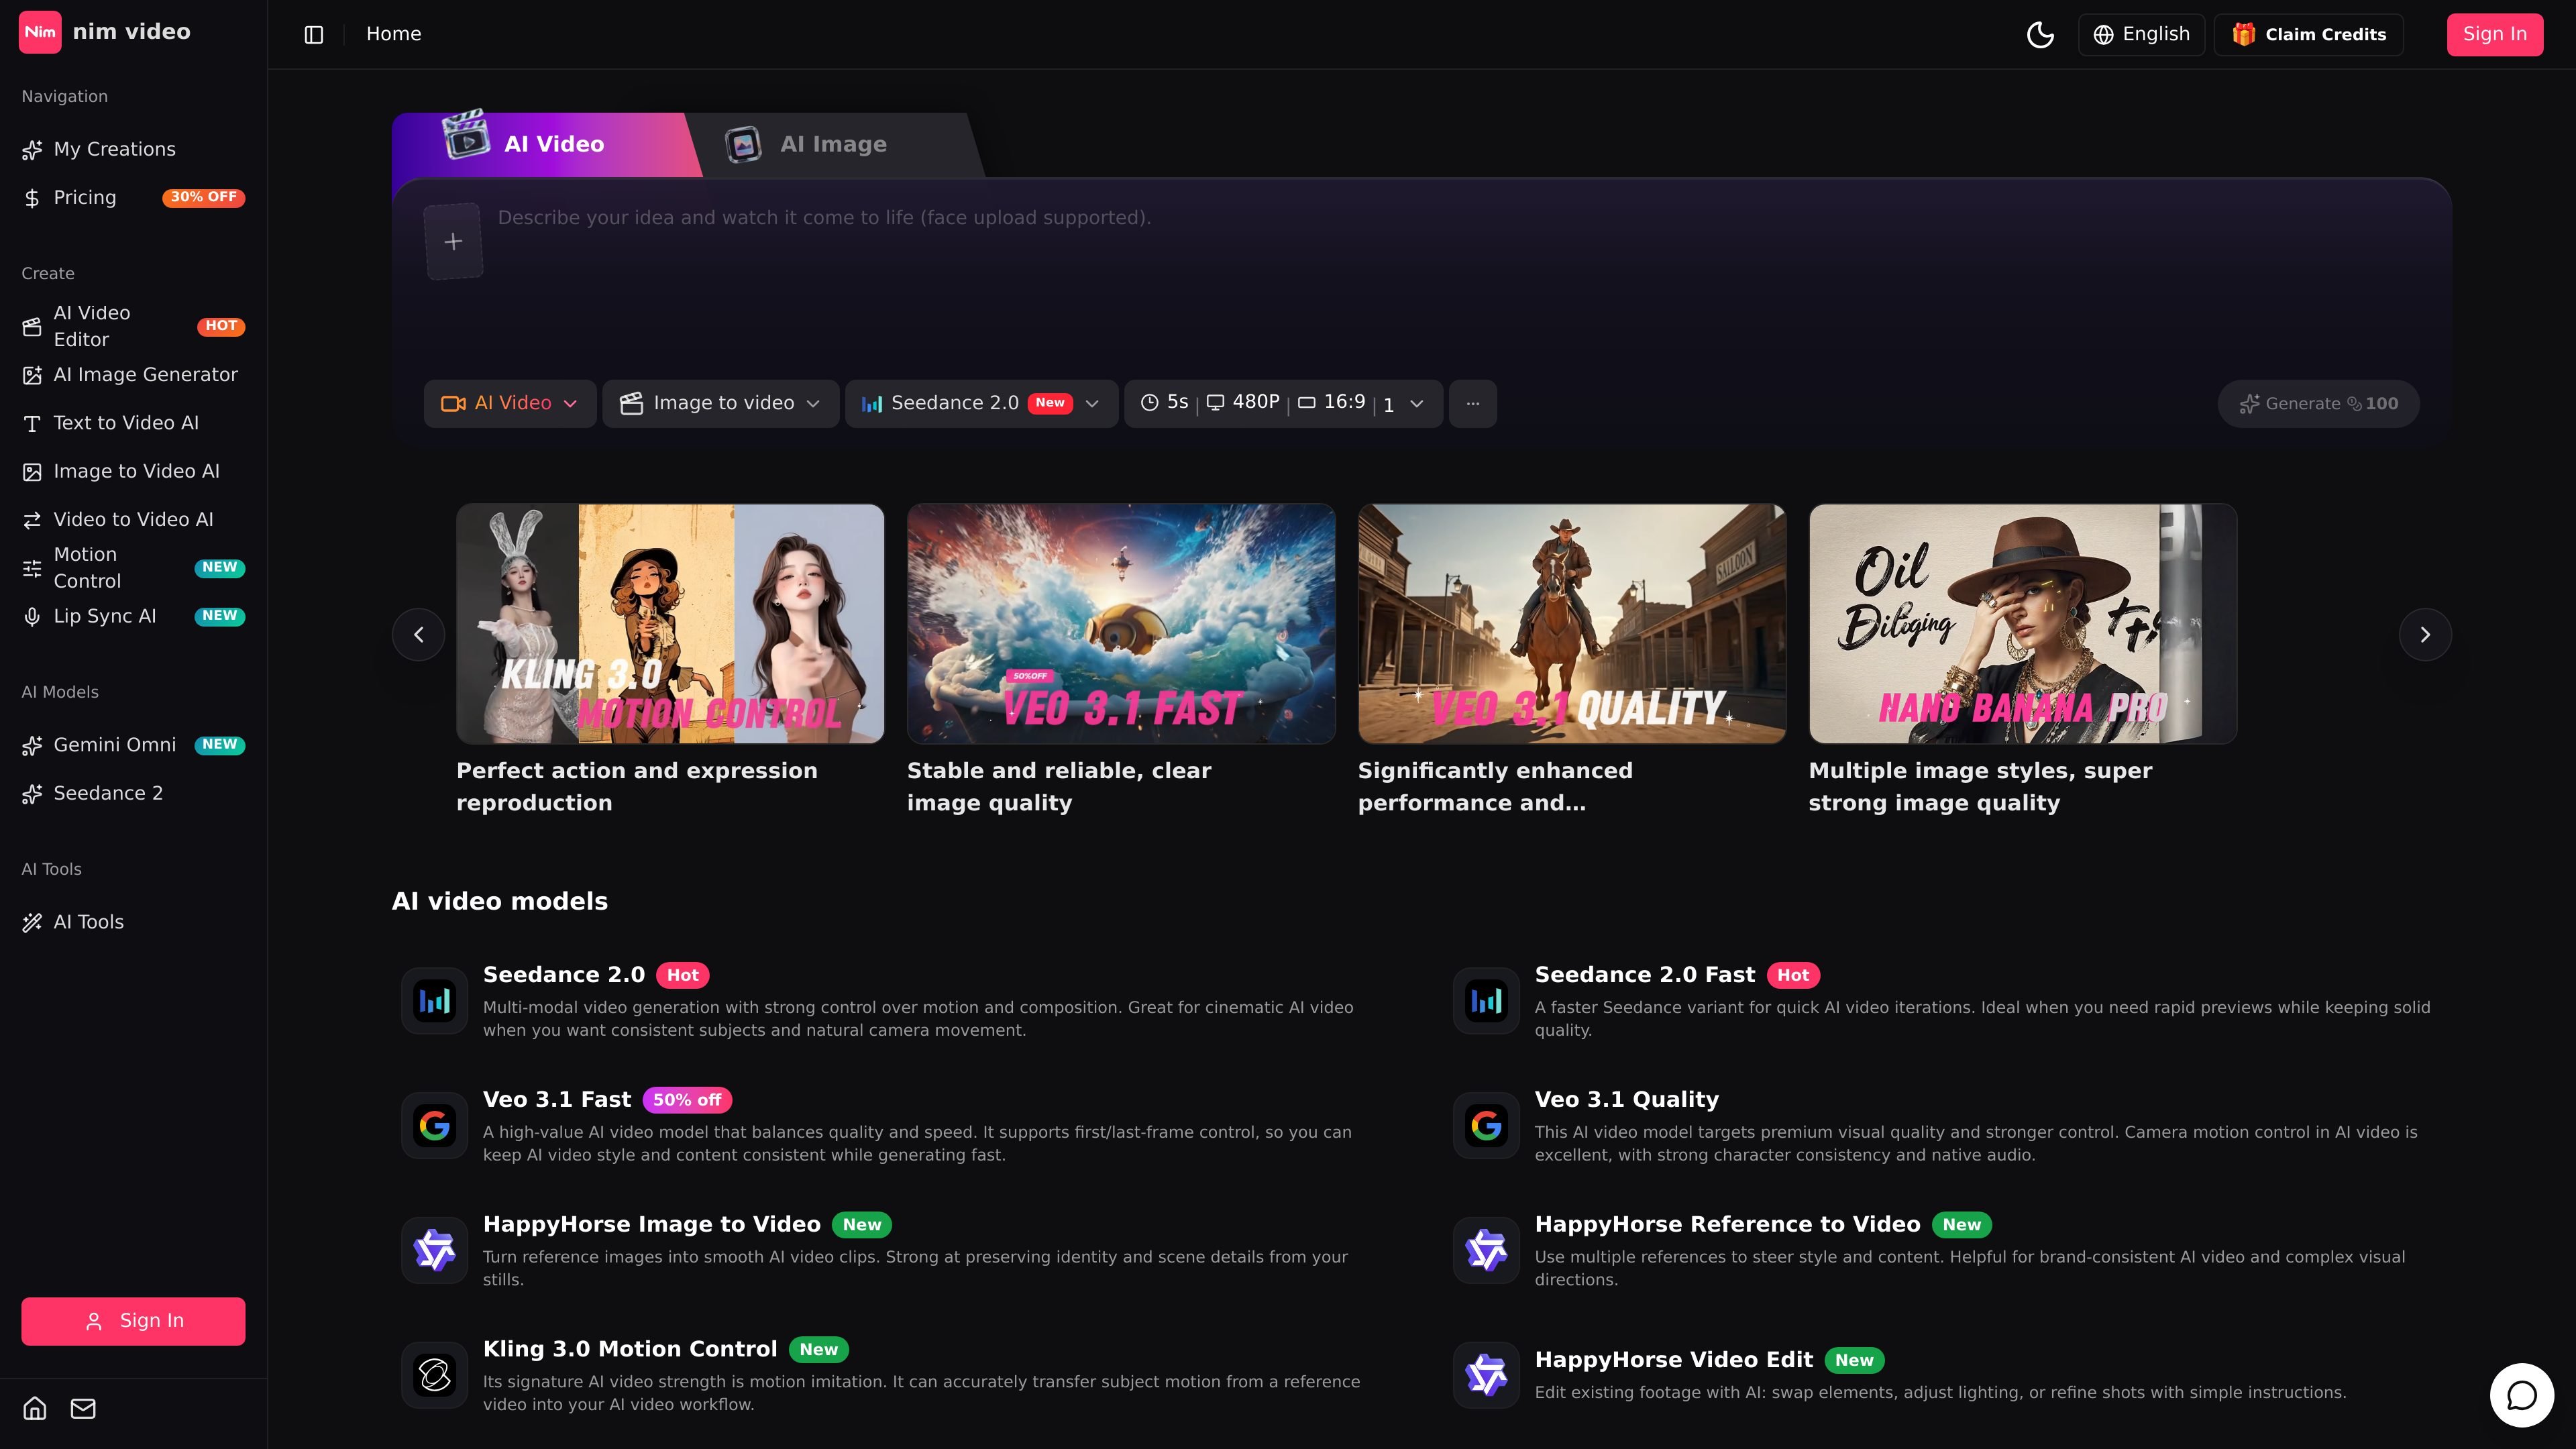2576x1449 pixels.
Task: Click the Kling 3.0 Motion Control icon
Action: (x=434, y=1375)
